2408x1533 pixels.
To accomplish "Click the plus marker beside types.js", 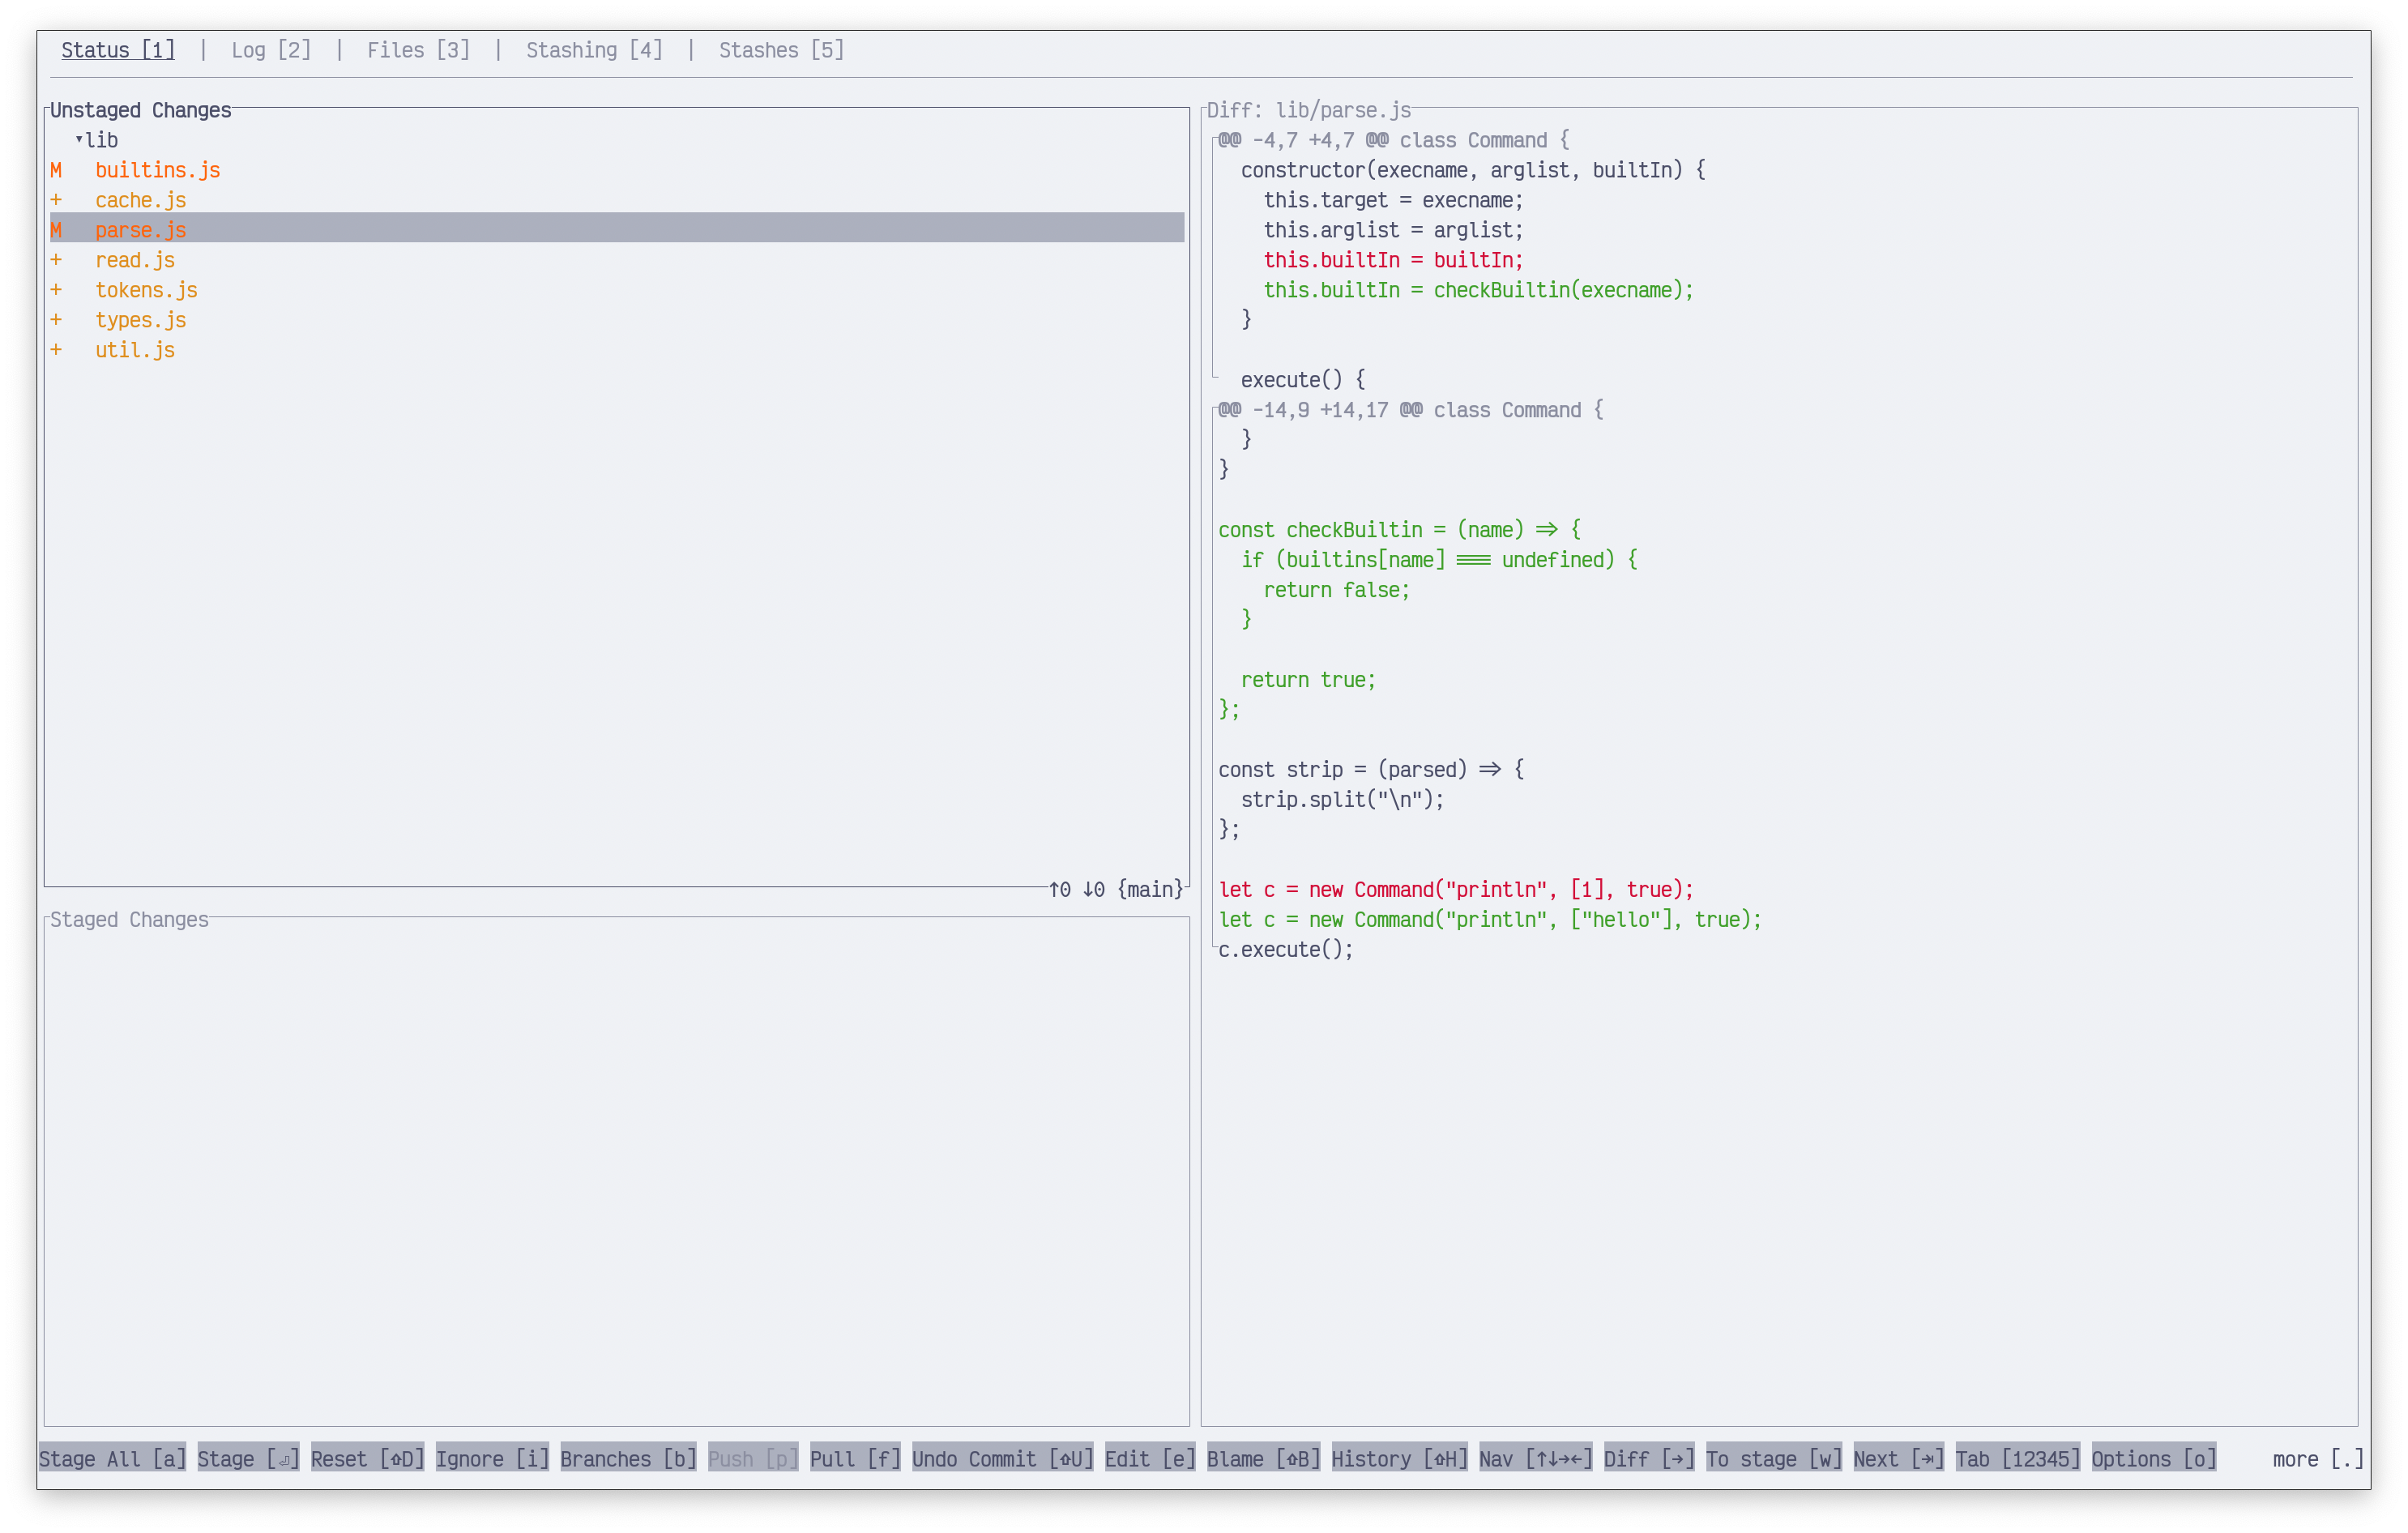I will [x=56, y=321].
